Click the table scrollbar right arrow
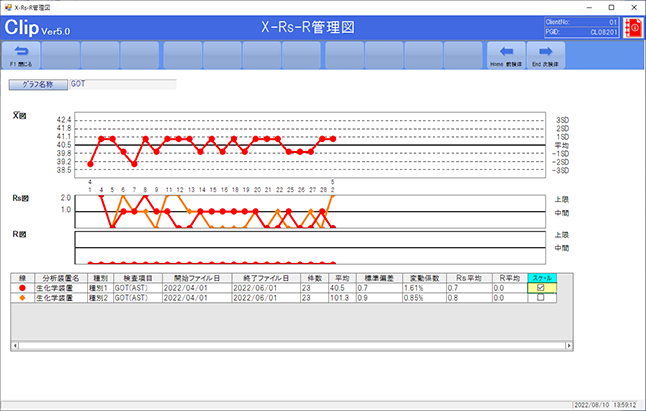The image size is (646, 411). [x=569, y=346]
